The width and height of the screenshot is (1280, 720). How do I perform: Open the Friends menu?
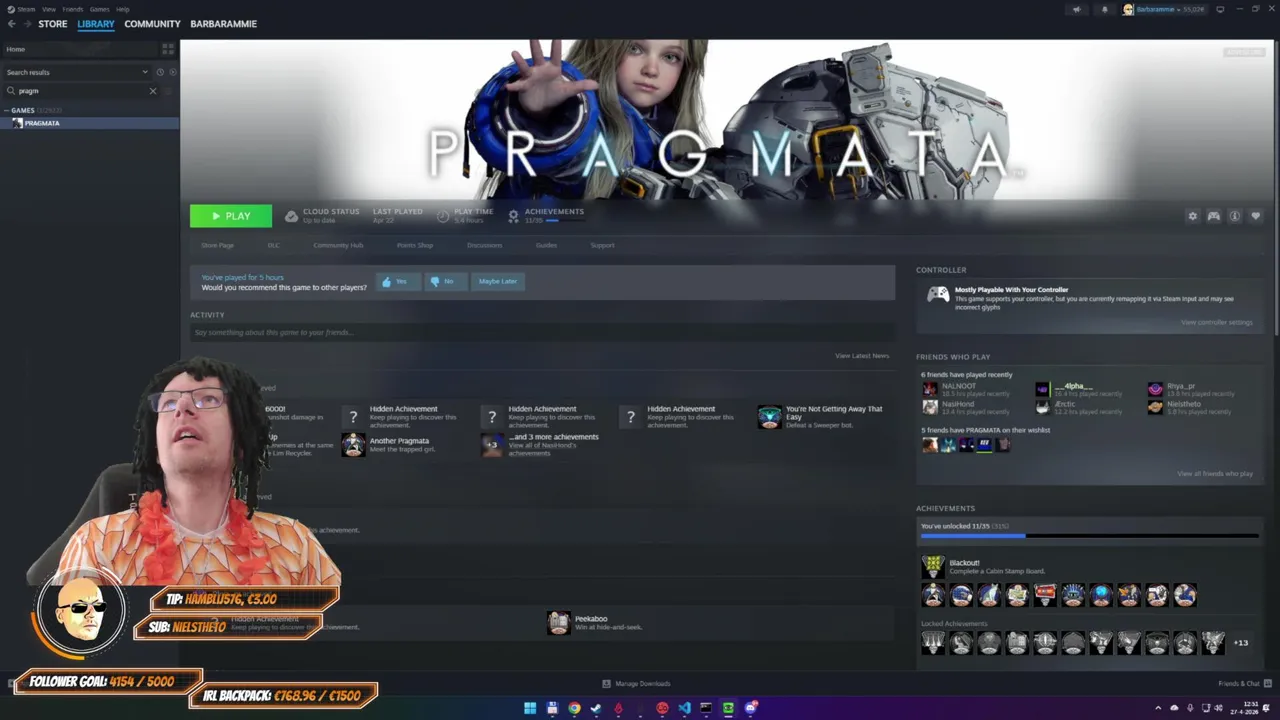coord(73,9)
